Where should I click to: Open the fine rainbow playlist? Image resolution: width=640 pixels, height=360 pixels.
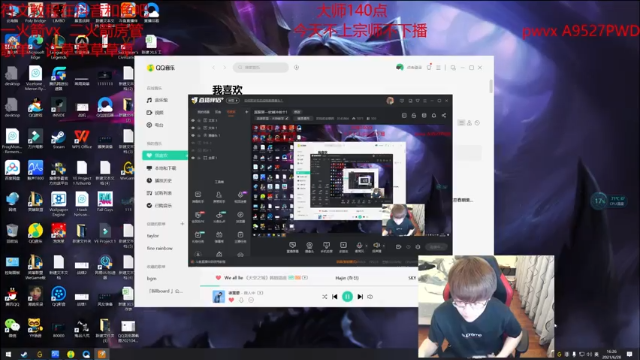[x=160, y=248]
